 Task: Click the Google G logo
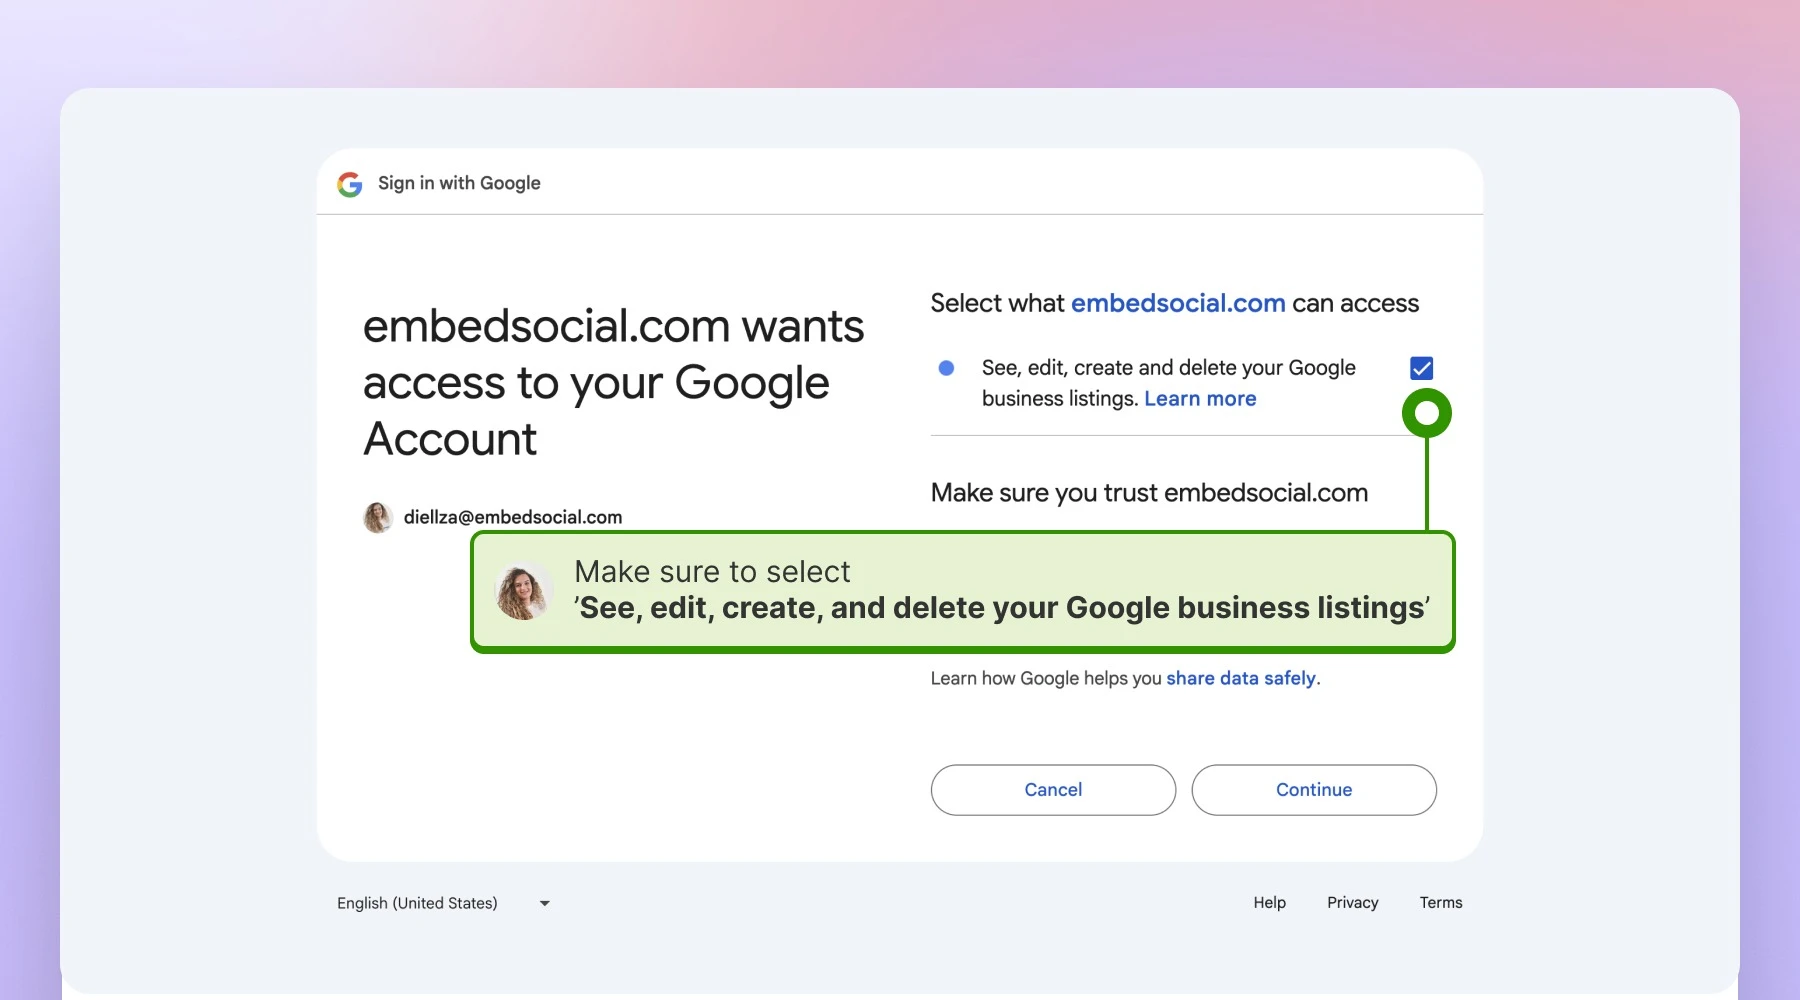[x=349, y=184]
